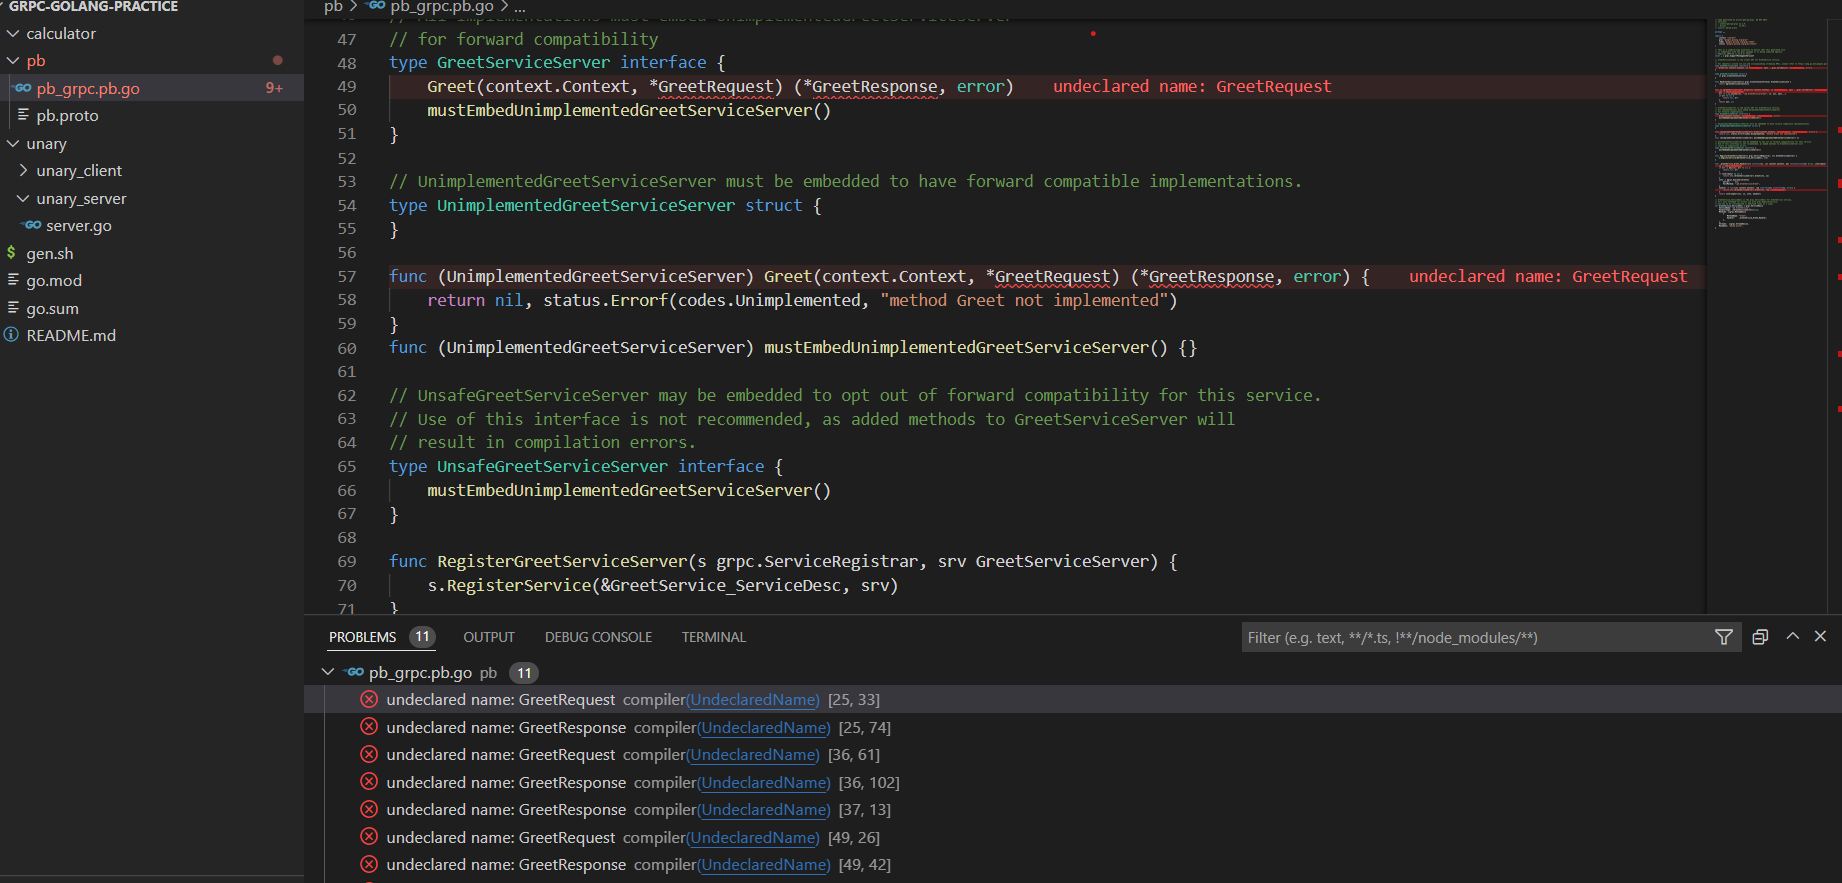The height and width of the screenshot is (883, 1842).
Task: Click GreetResponse on code line 57
Action: click(x=1211, y=277)
